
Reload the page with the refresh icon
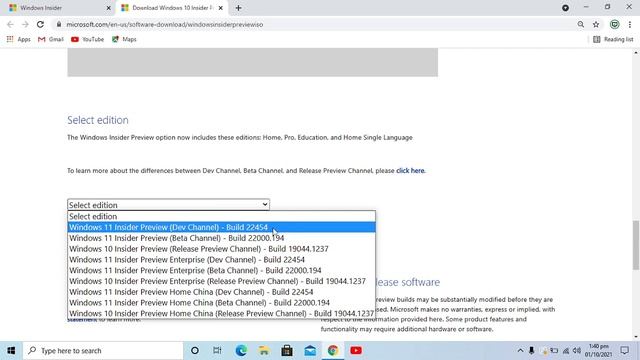[x=40, y=24]
